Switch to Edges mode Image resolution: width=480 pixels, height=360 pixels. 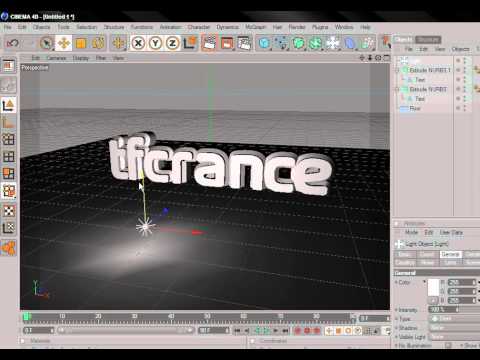tap(9, 156)
